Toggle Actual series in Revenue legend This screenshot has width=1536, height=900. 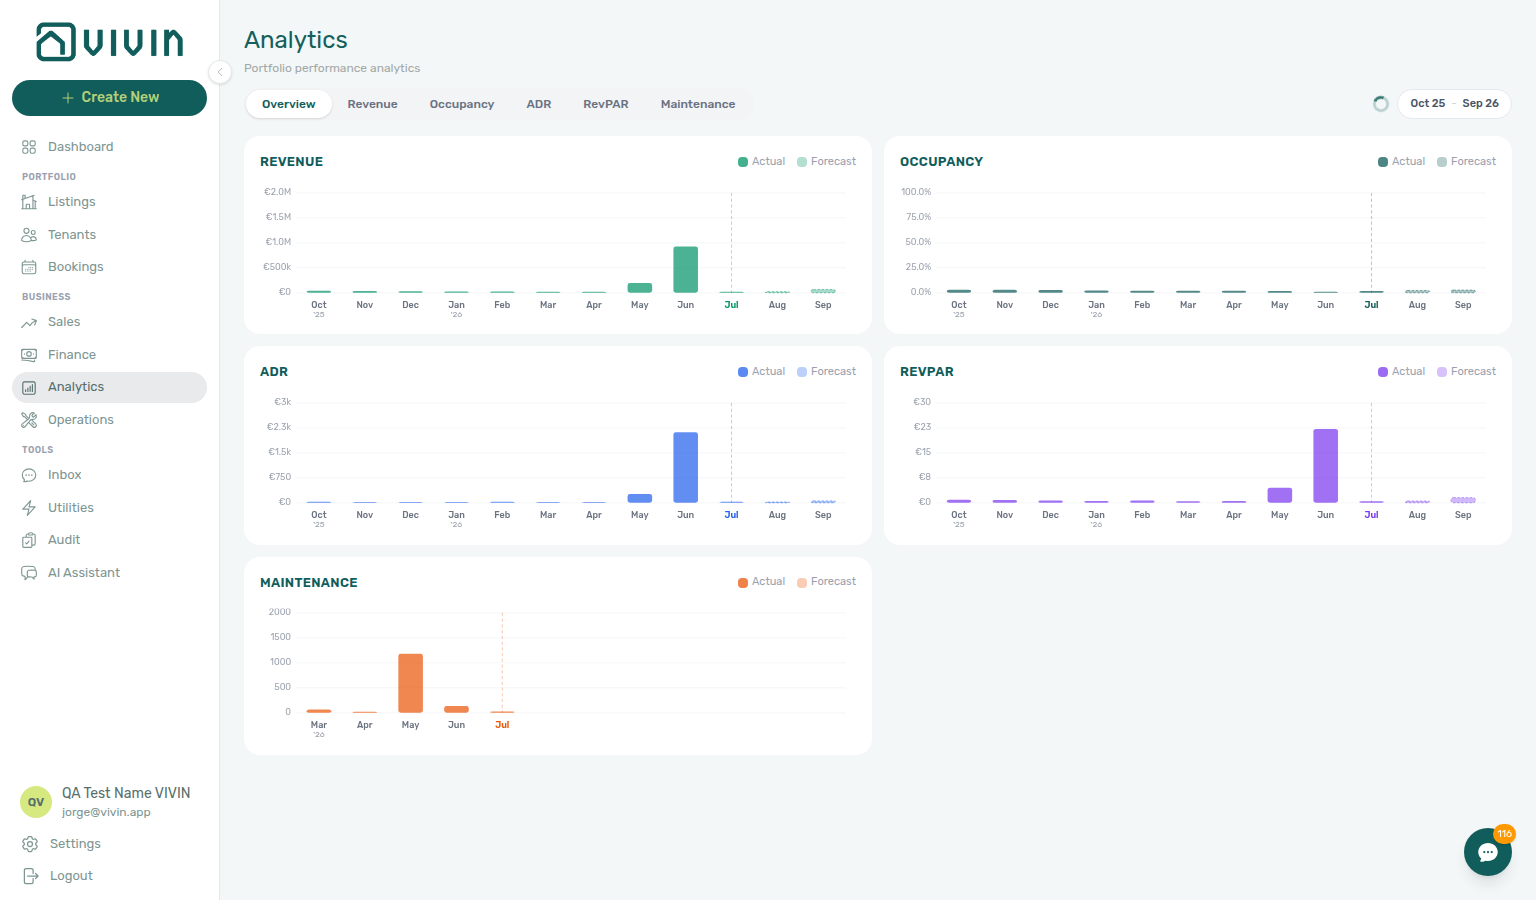coord(762,162)
